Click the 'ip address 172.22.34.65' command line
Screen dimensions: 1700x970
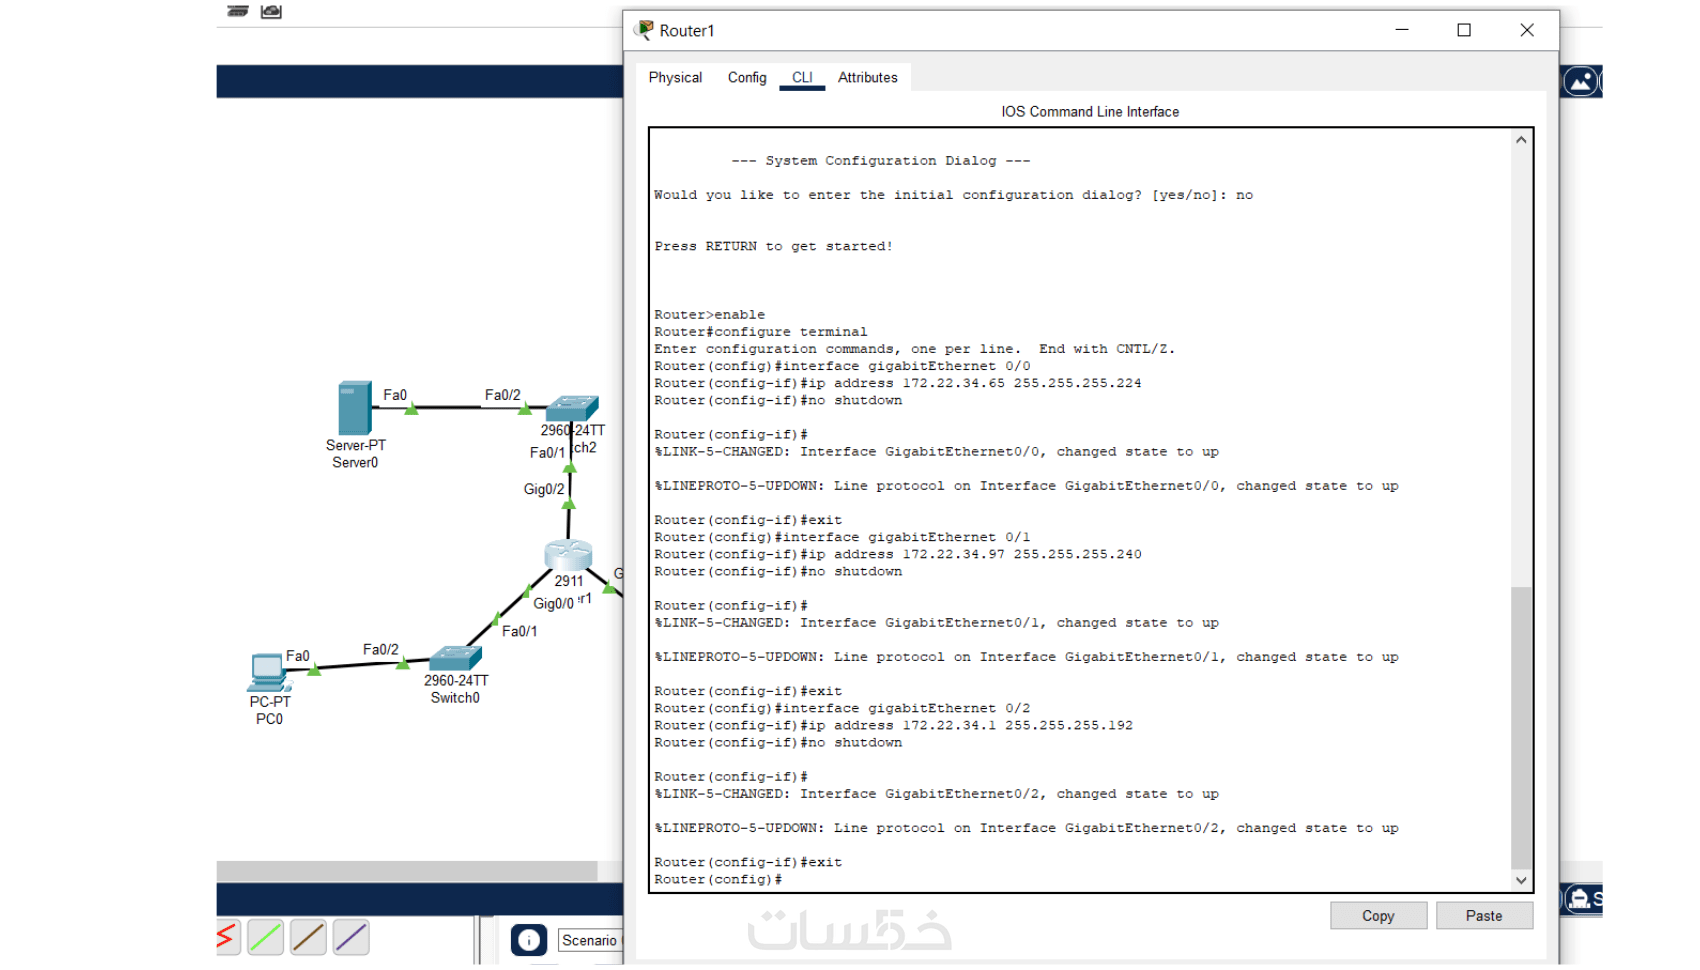tap(898, 383)
